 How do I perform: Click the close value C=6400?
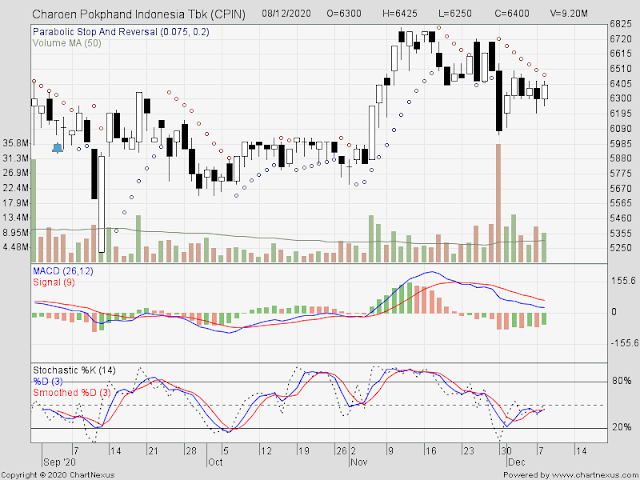click(512, 13)
